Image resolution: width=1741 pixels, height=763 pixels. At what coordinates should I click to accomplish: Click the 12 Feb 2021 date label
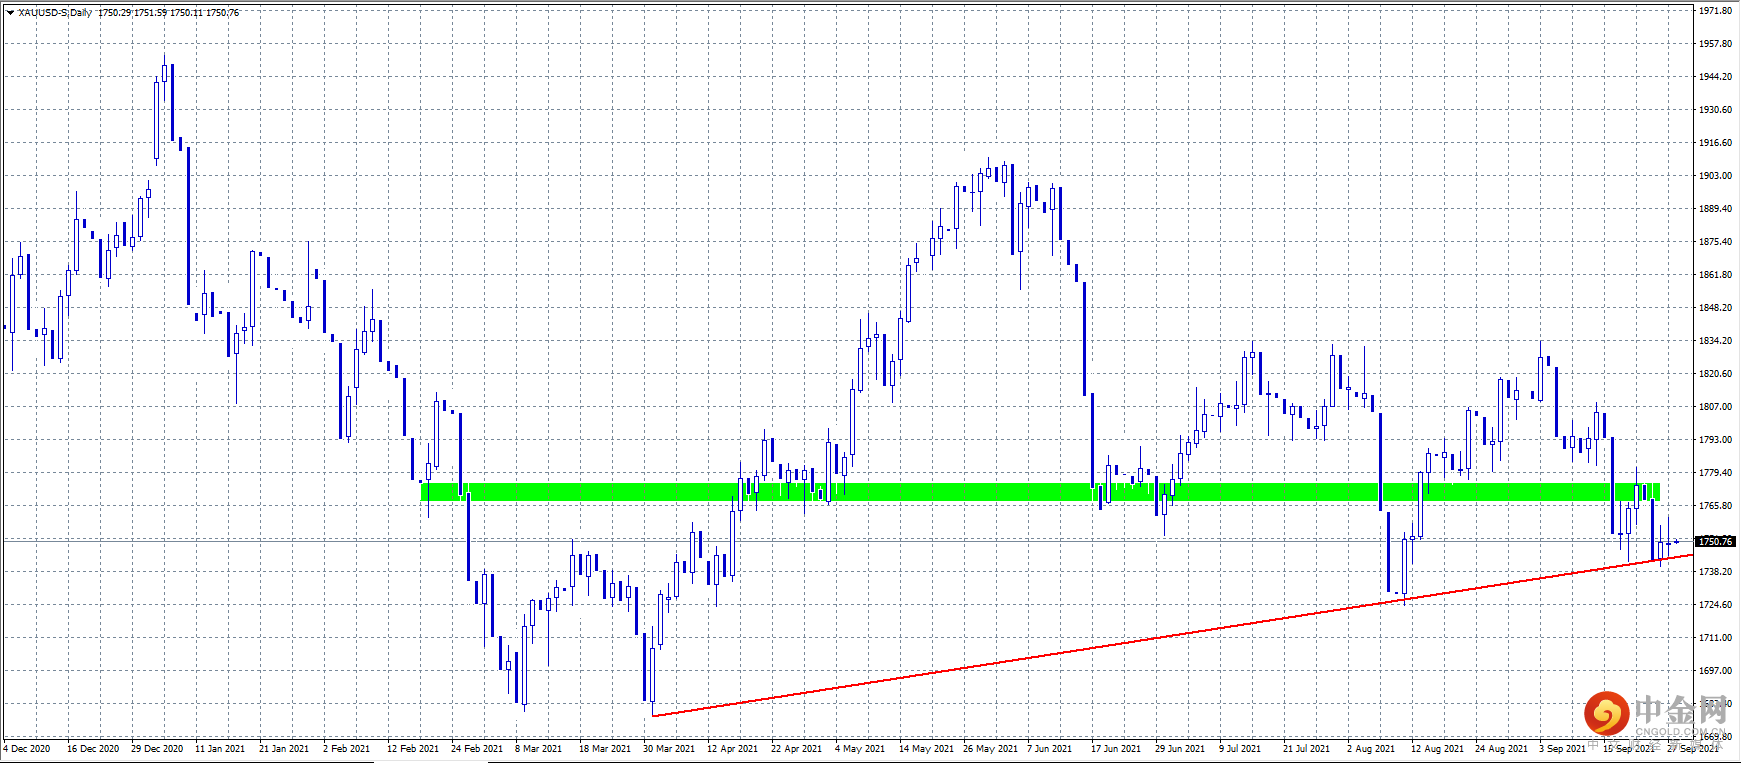[413, 748]
